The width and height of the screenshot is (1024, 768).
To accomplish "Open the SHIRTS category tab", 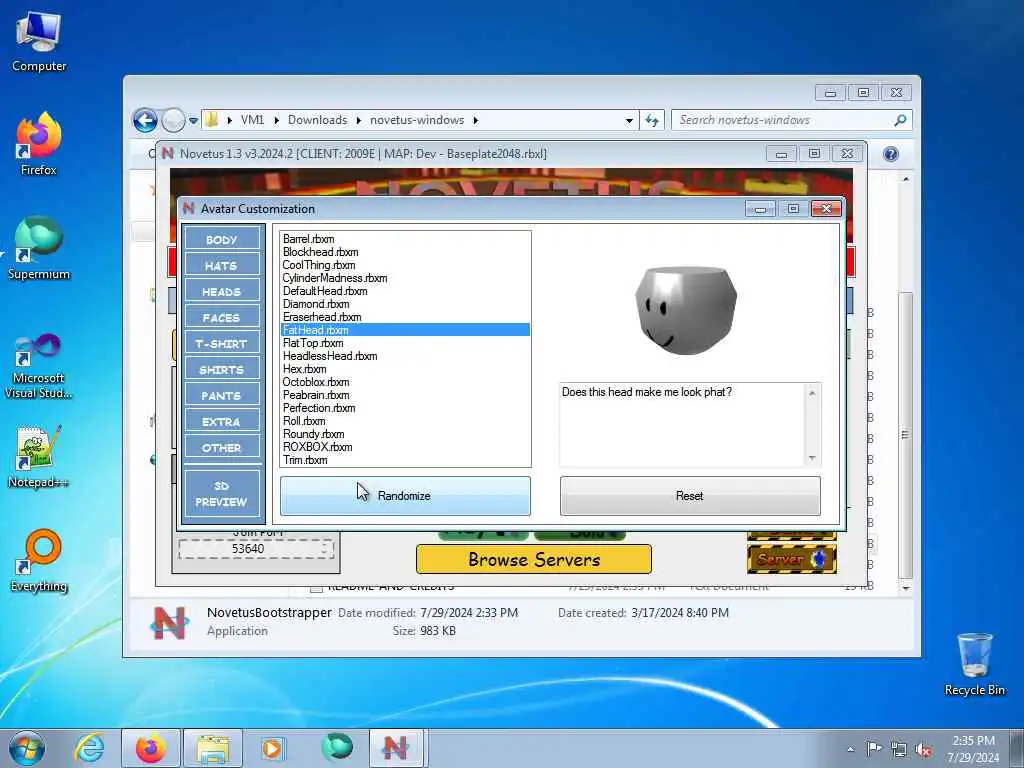I will 222,370.
